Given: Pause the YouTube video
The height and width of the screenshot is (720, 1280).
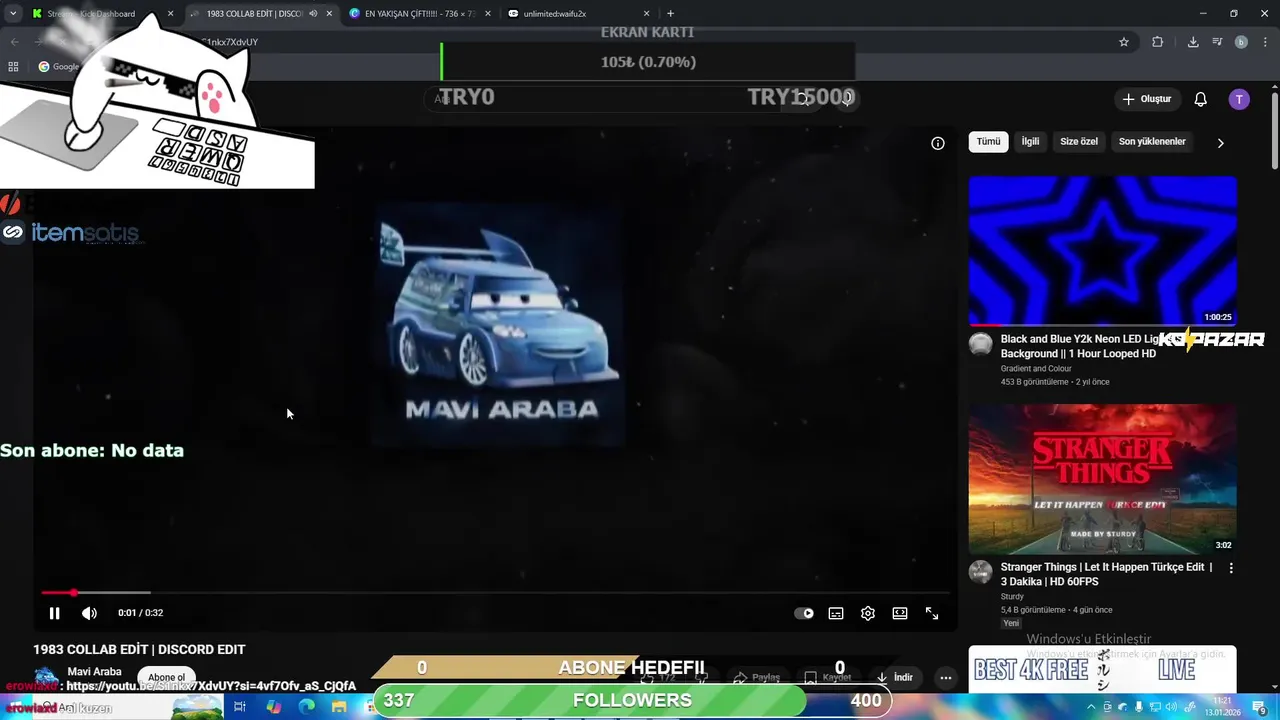Looking at the screenshot, I should (55, 613).
